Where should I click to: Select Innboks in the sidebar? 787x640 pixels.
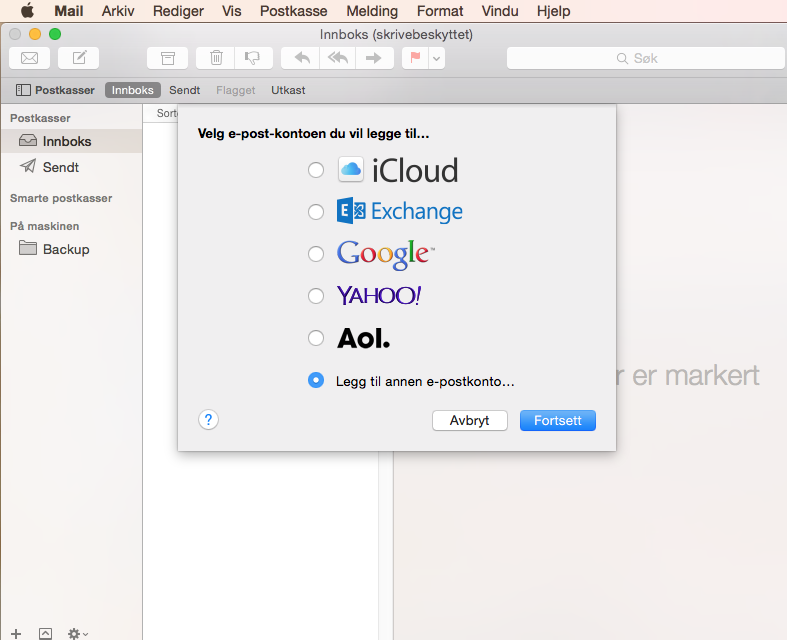click(71, 141)
